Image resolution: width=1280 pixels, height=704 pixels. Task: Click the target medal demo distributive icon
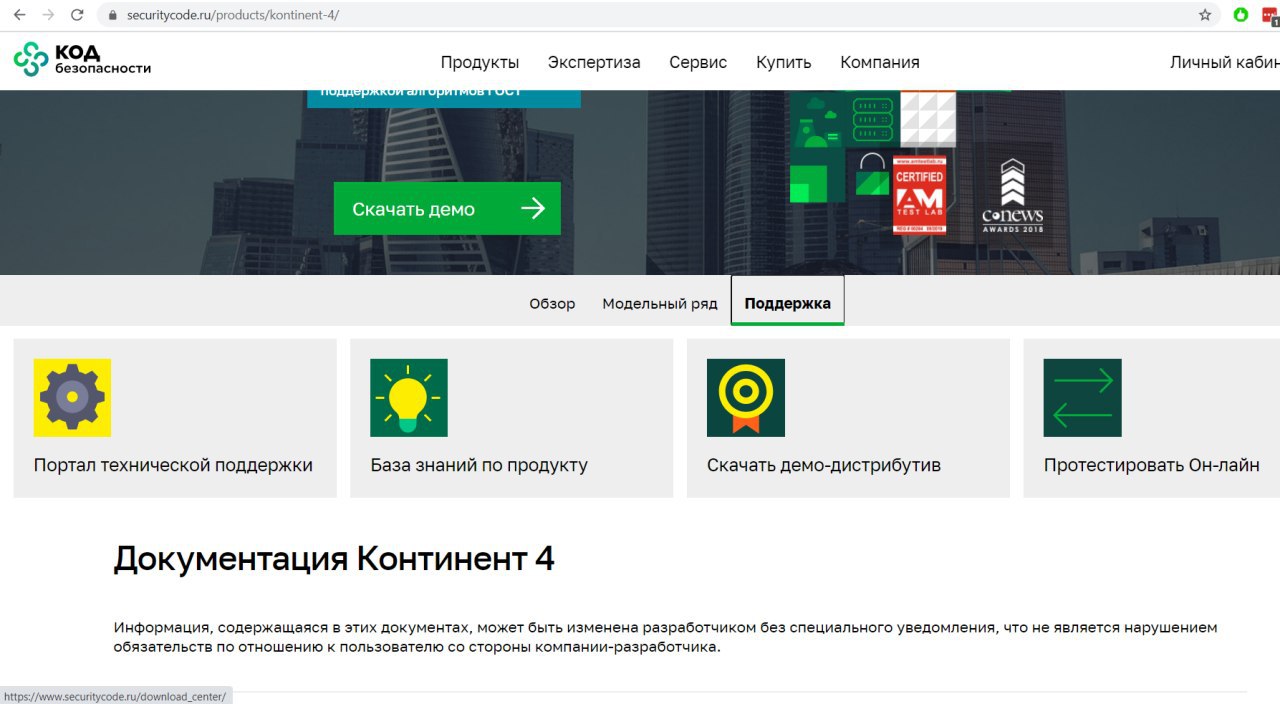[746, 398]
